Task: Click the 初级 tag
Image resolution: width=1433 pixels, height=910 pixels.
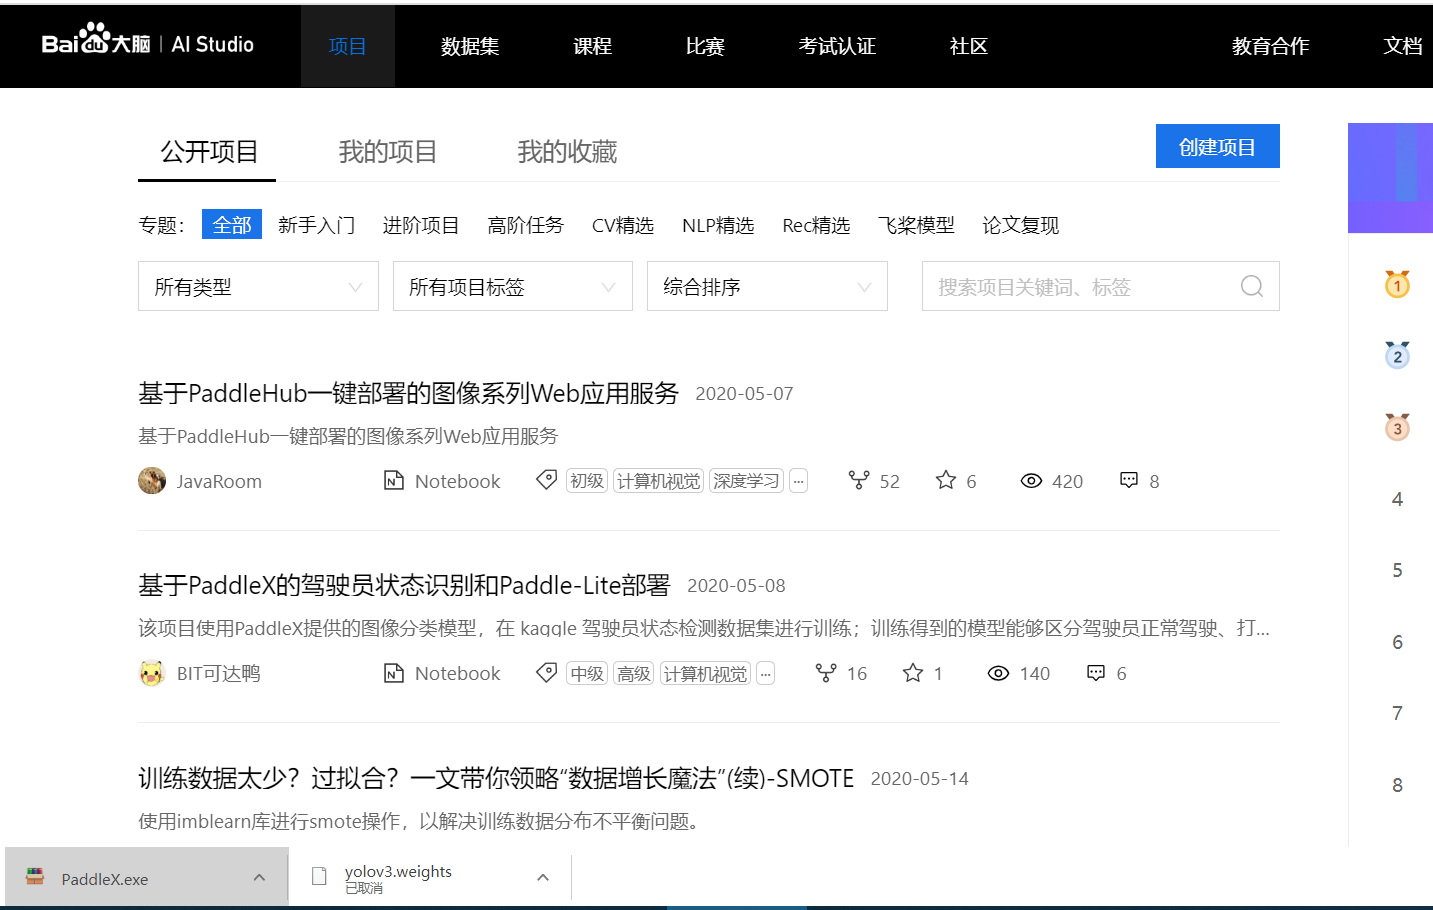Action: (587, 481)
